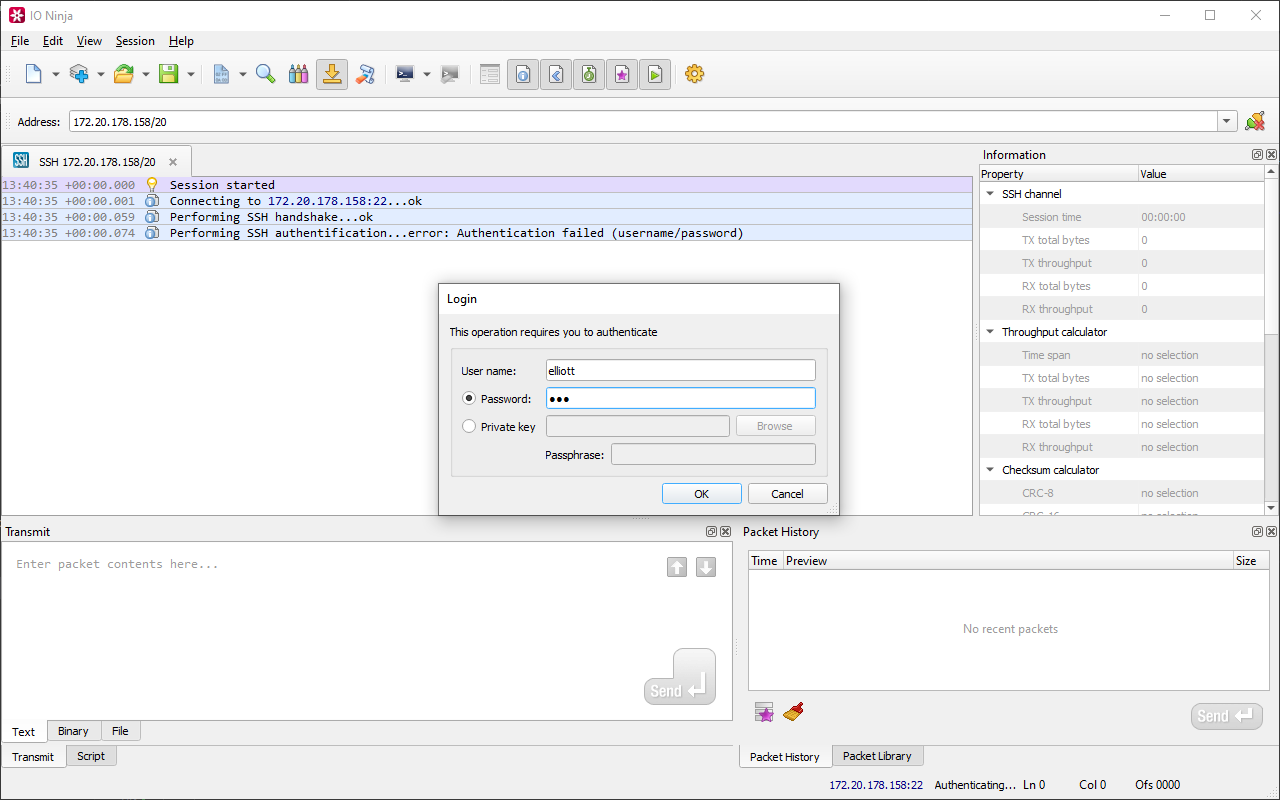Toggle the blue arrow Transmit pane button
Image resolution: width=1280 pixels, height=800 pixels.
click(556, 74)
